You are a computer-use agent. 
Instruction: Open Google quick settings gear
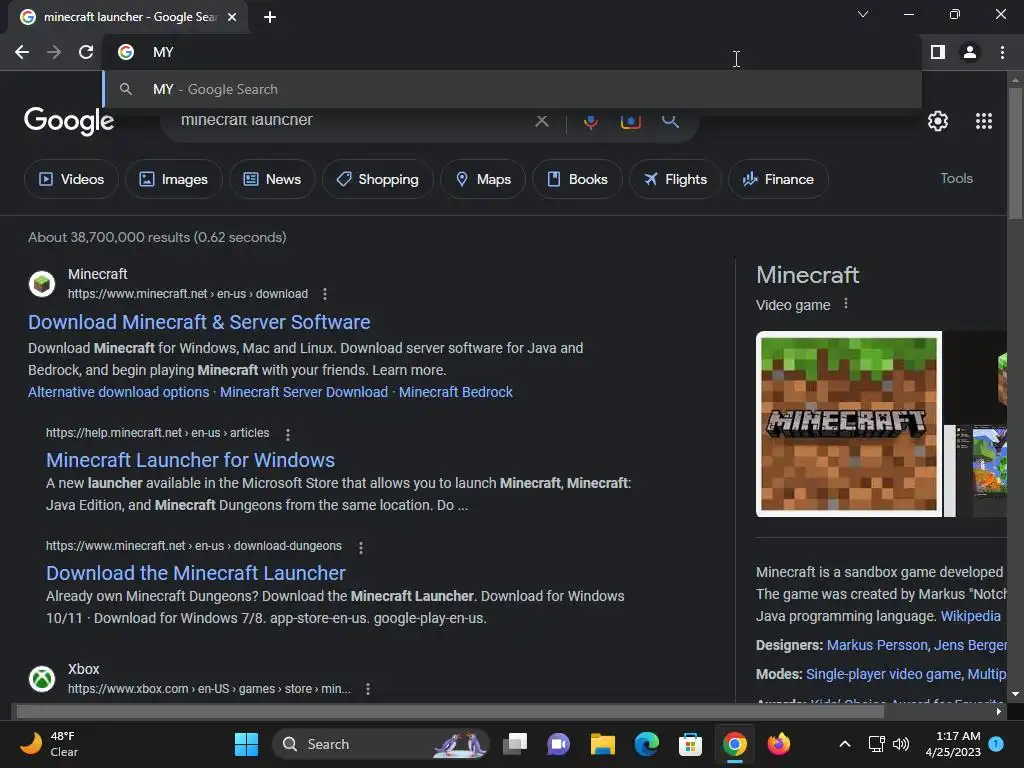tap(938, 121)
